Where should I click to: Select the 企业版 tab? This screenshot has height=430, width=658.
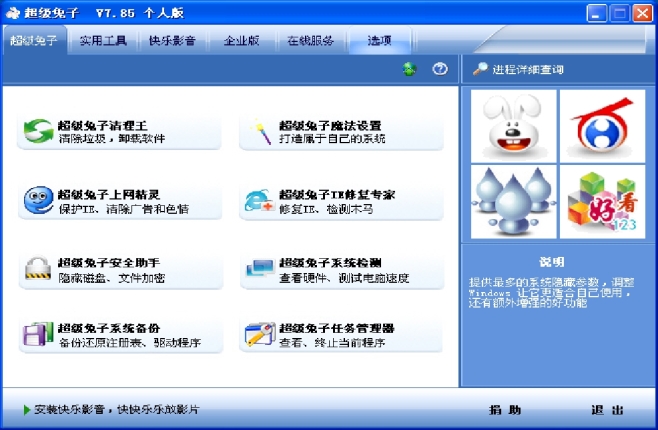pyautogui.click(x=242, y=40)
